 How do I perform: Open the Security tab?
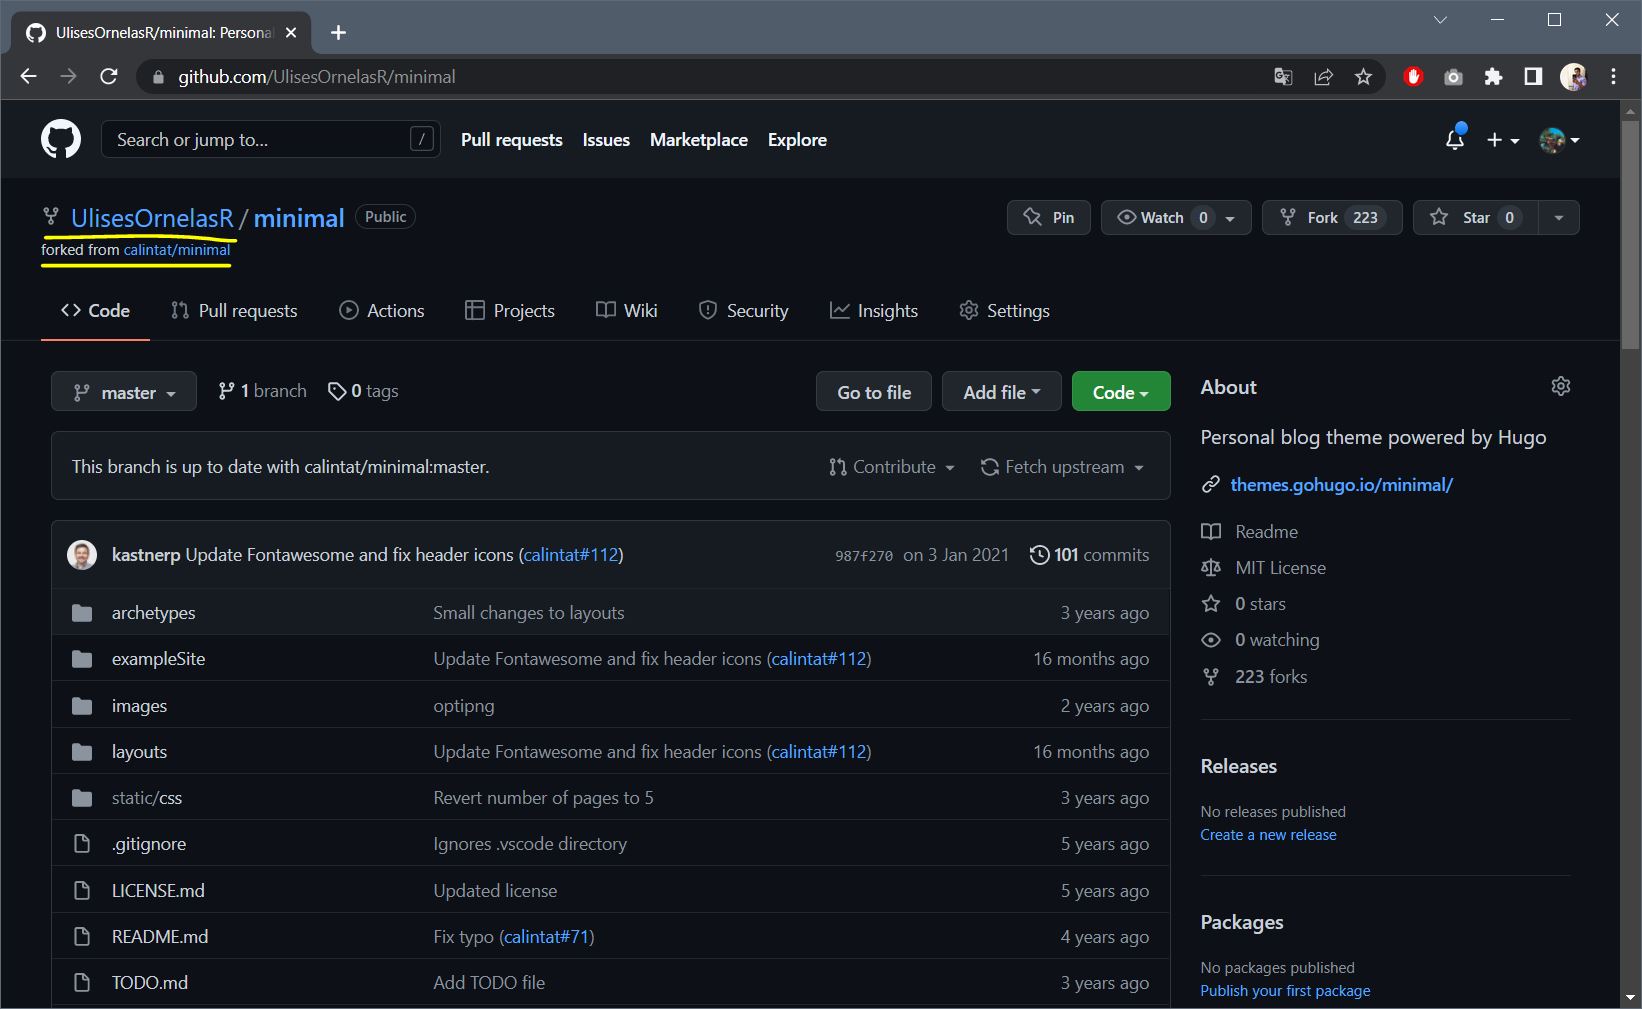coord(743,311)
